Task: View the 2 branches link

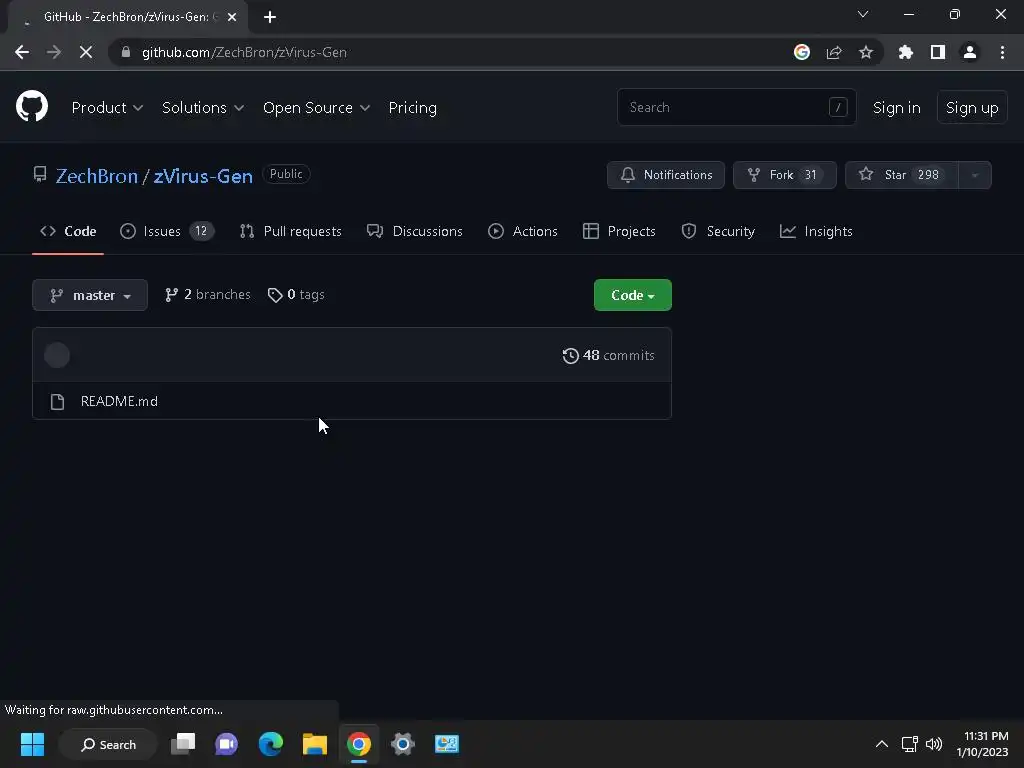Action: click(x=208, y=295)
